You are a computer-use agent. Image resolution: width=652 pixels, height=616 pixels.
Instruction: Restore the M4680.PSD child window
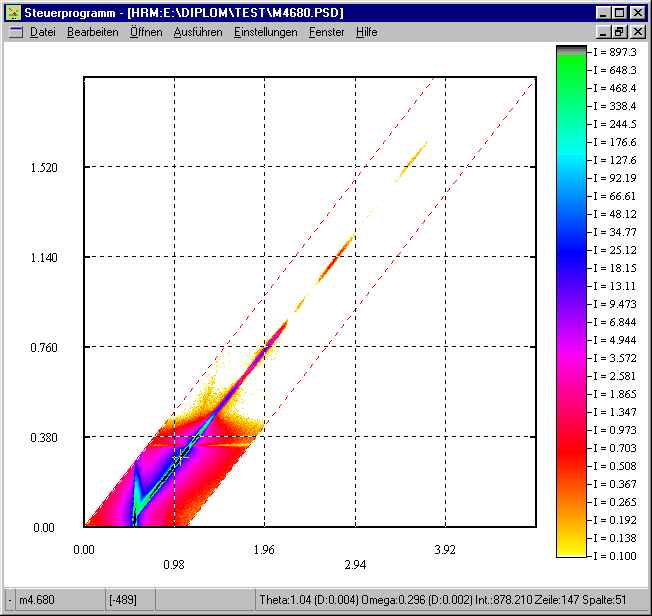(x=620, y=32)
